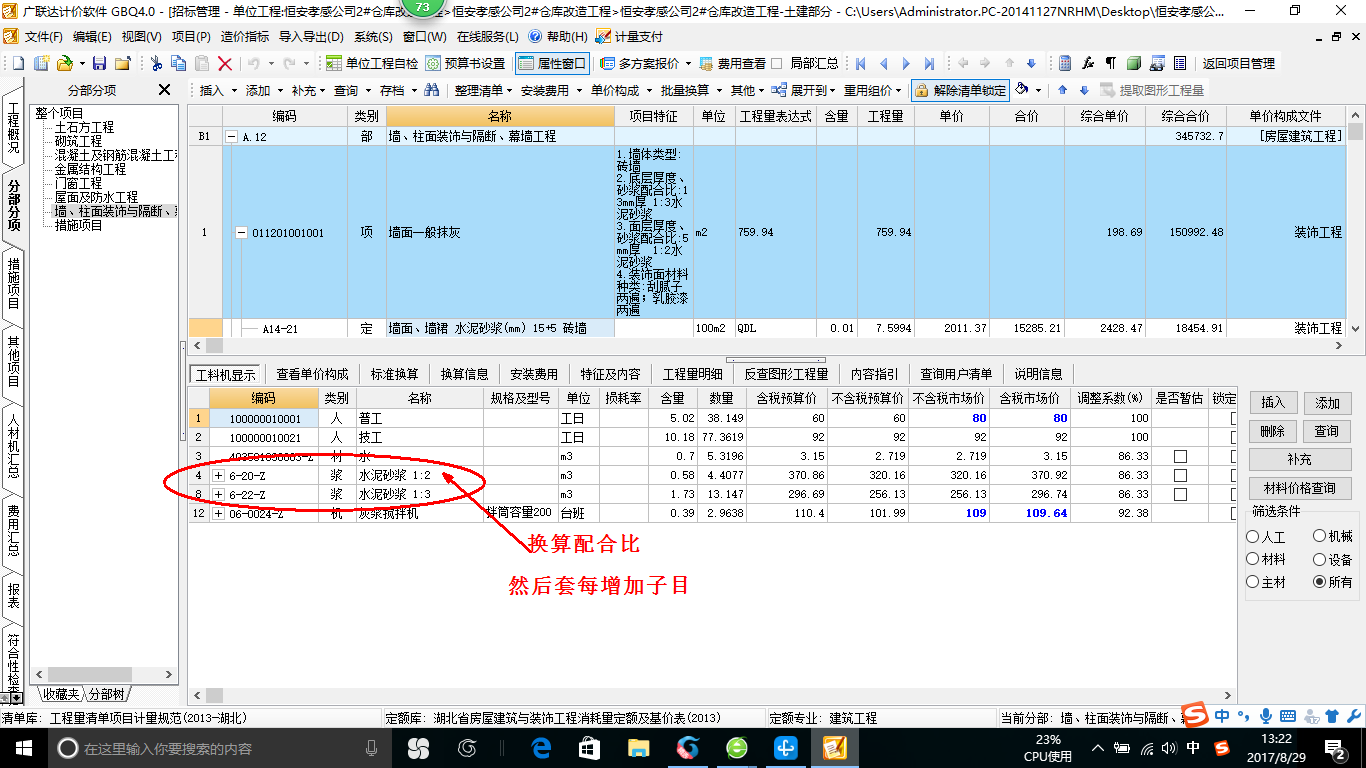The height and width of the screenshot is (768, 1366).
Task: Switch to the 标准换算 tab
Action: pyautogui.click(x=394, y=374)
